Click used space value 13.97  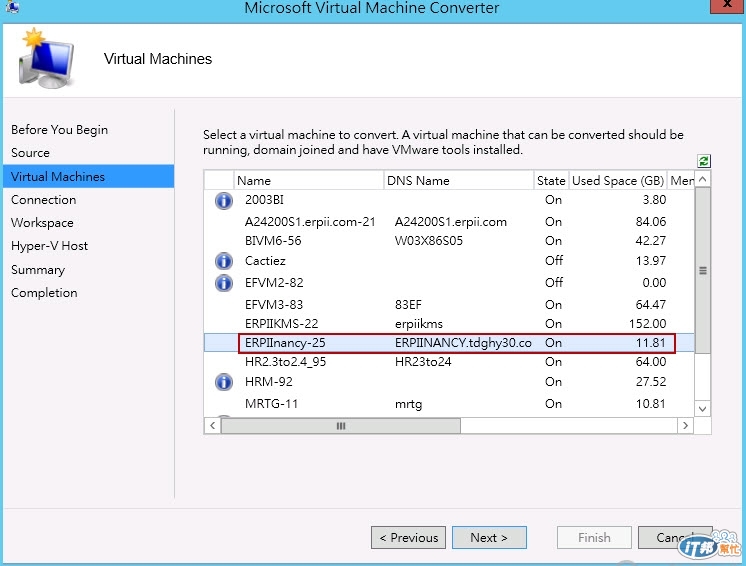click(x=651, y=261)
